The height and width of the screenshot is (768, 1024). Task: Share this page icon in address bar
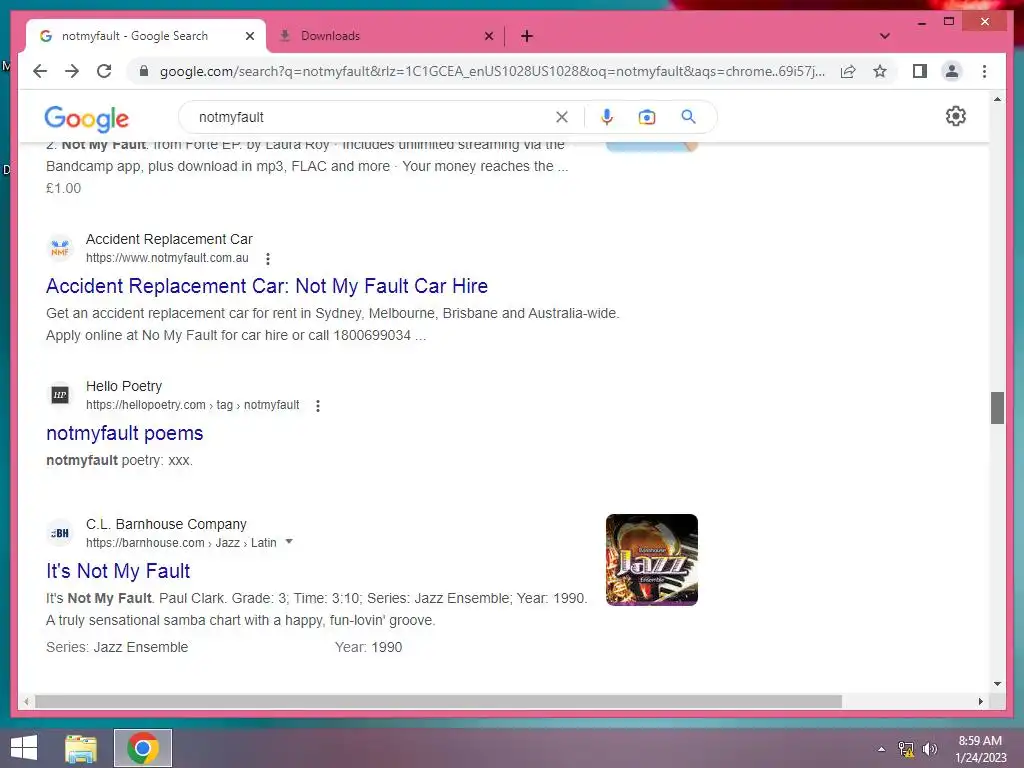[848, 71]
